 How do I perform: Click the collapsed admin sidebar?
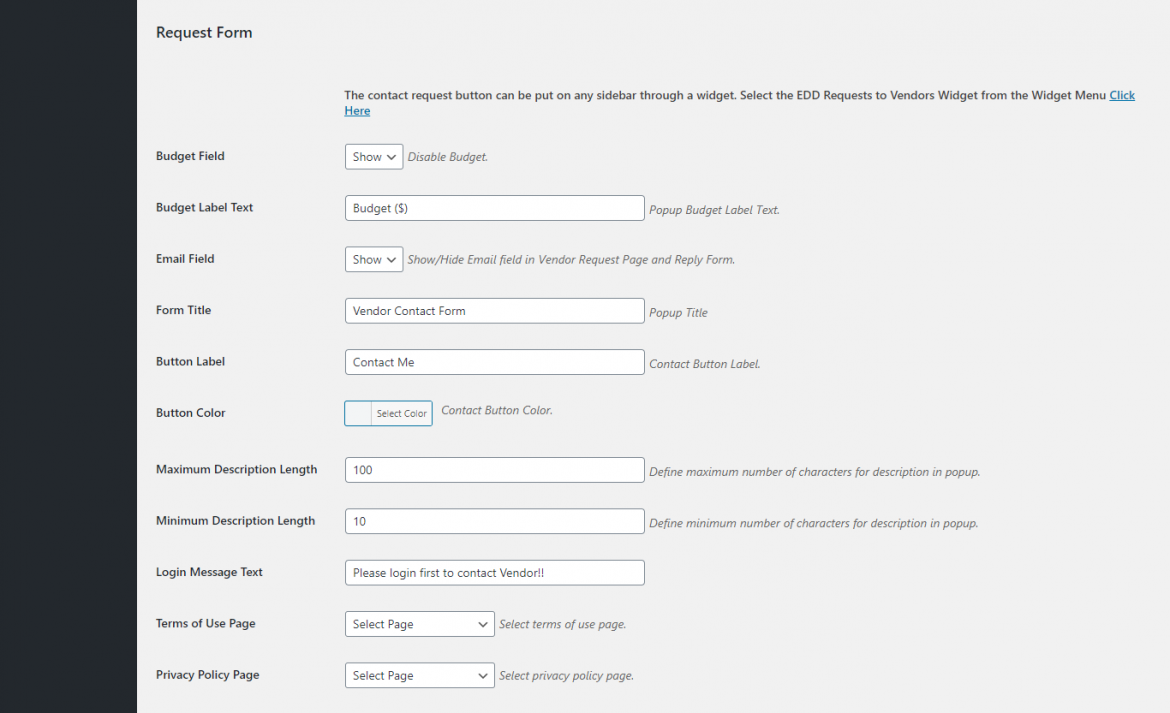click(68, 356)
